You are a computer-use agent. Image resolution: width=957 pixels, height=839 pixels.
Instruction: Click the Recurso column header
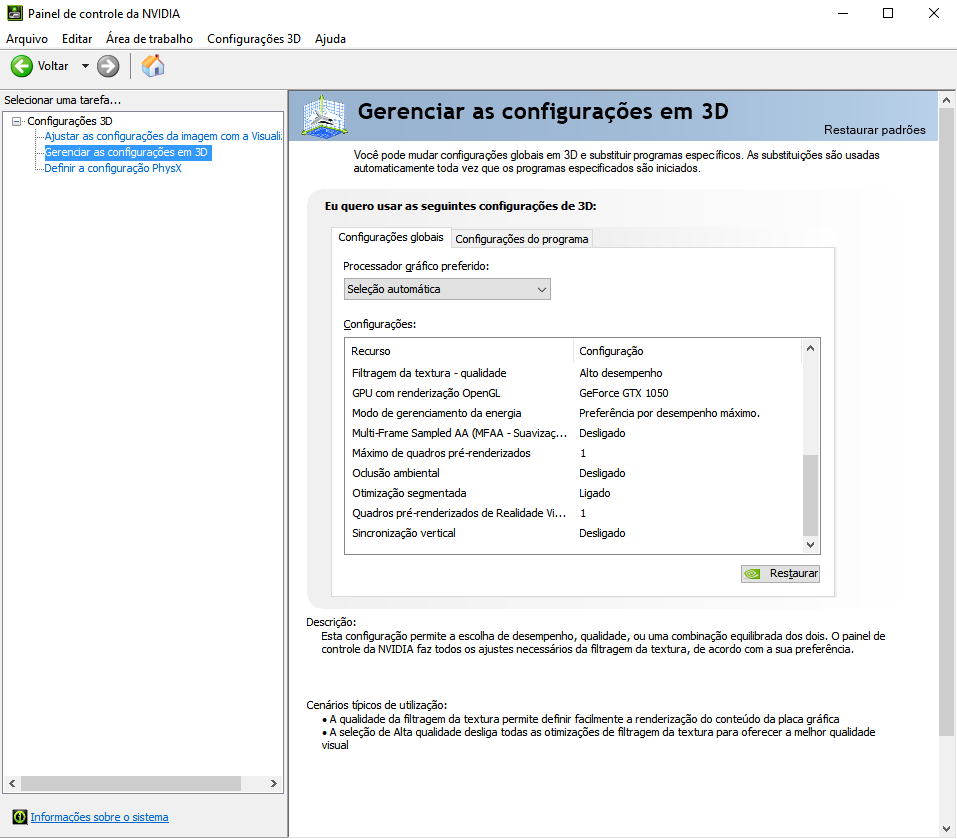click(460, 351)
